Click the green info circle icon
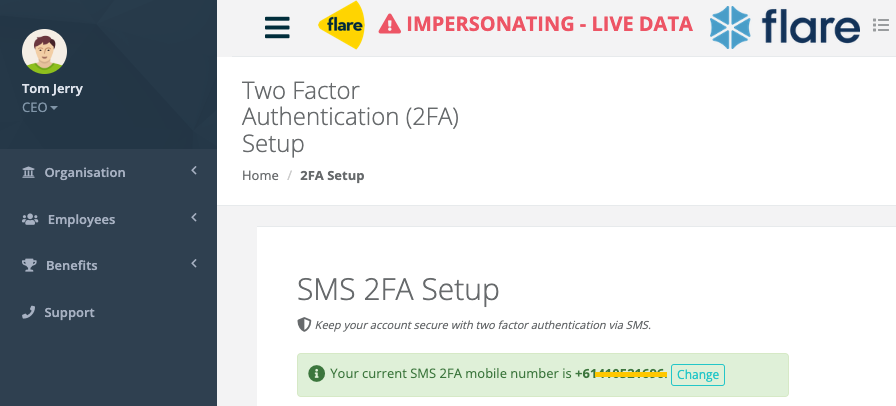This screenshot has height=406, width=896. [x=317, y=374]
